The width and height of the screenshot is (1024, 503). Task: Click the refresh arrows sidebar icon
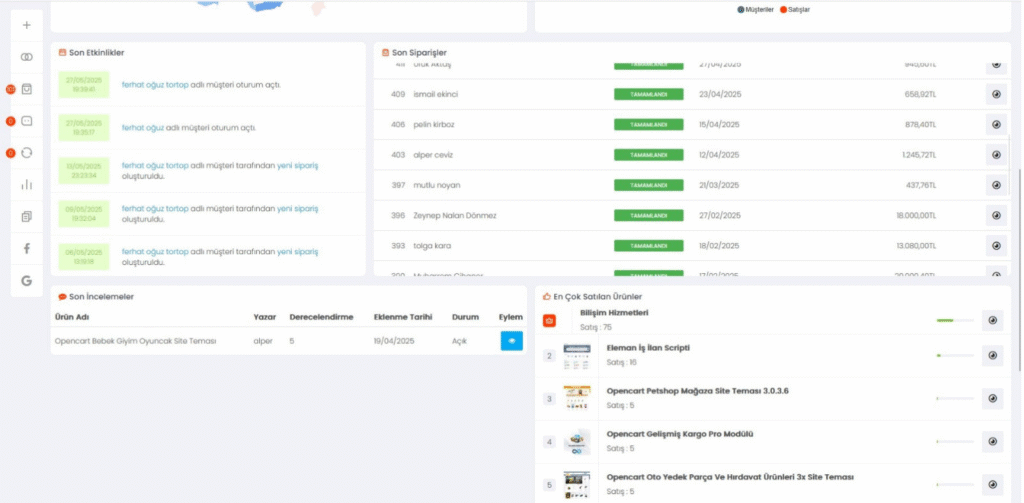(x=26, y=152)
